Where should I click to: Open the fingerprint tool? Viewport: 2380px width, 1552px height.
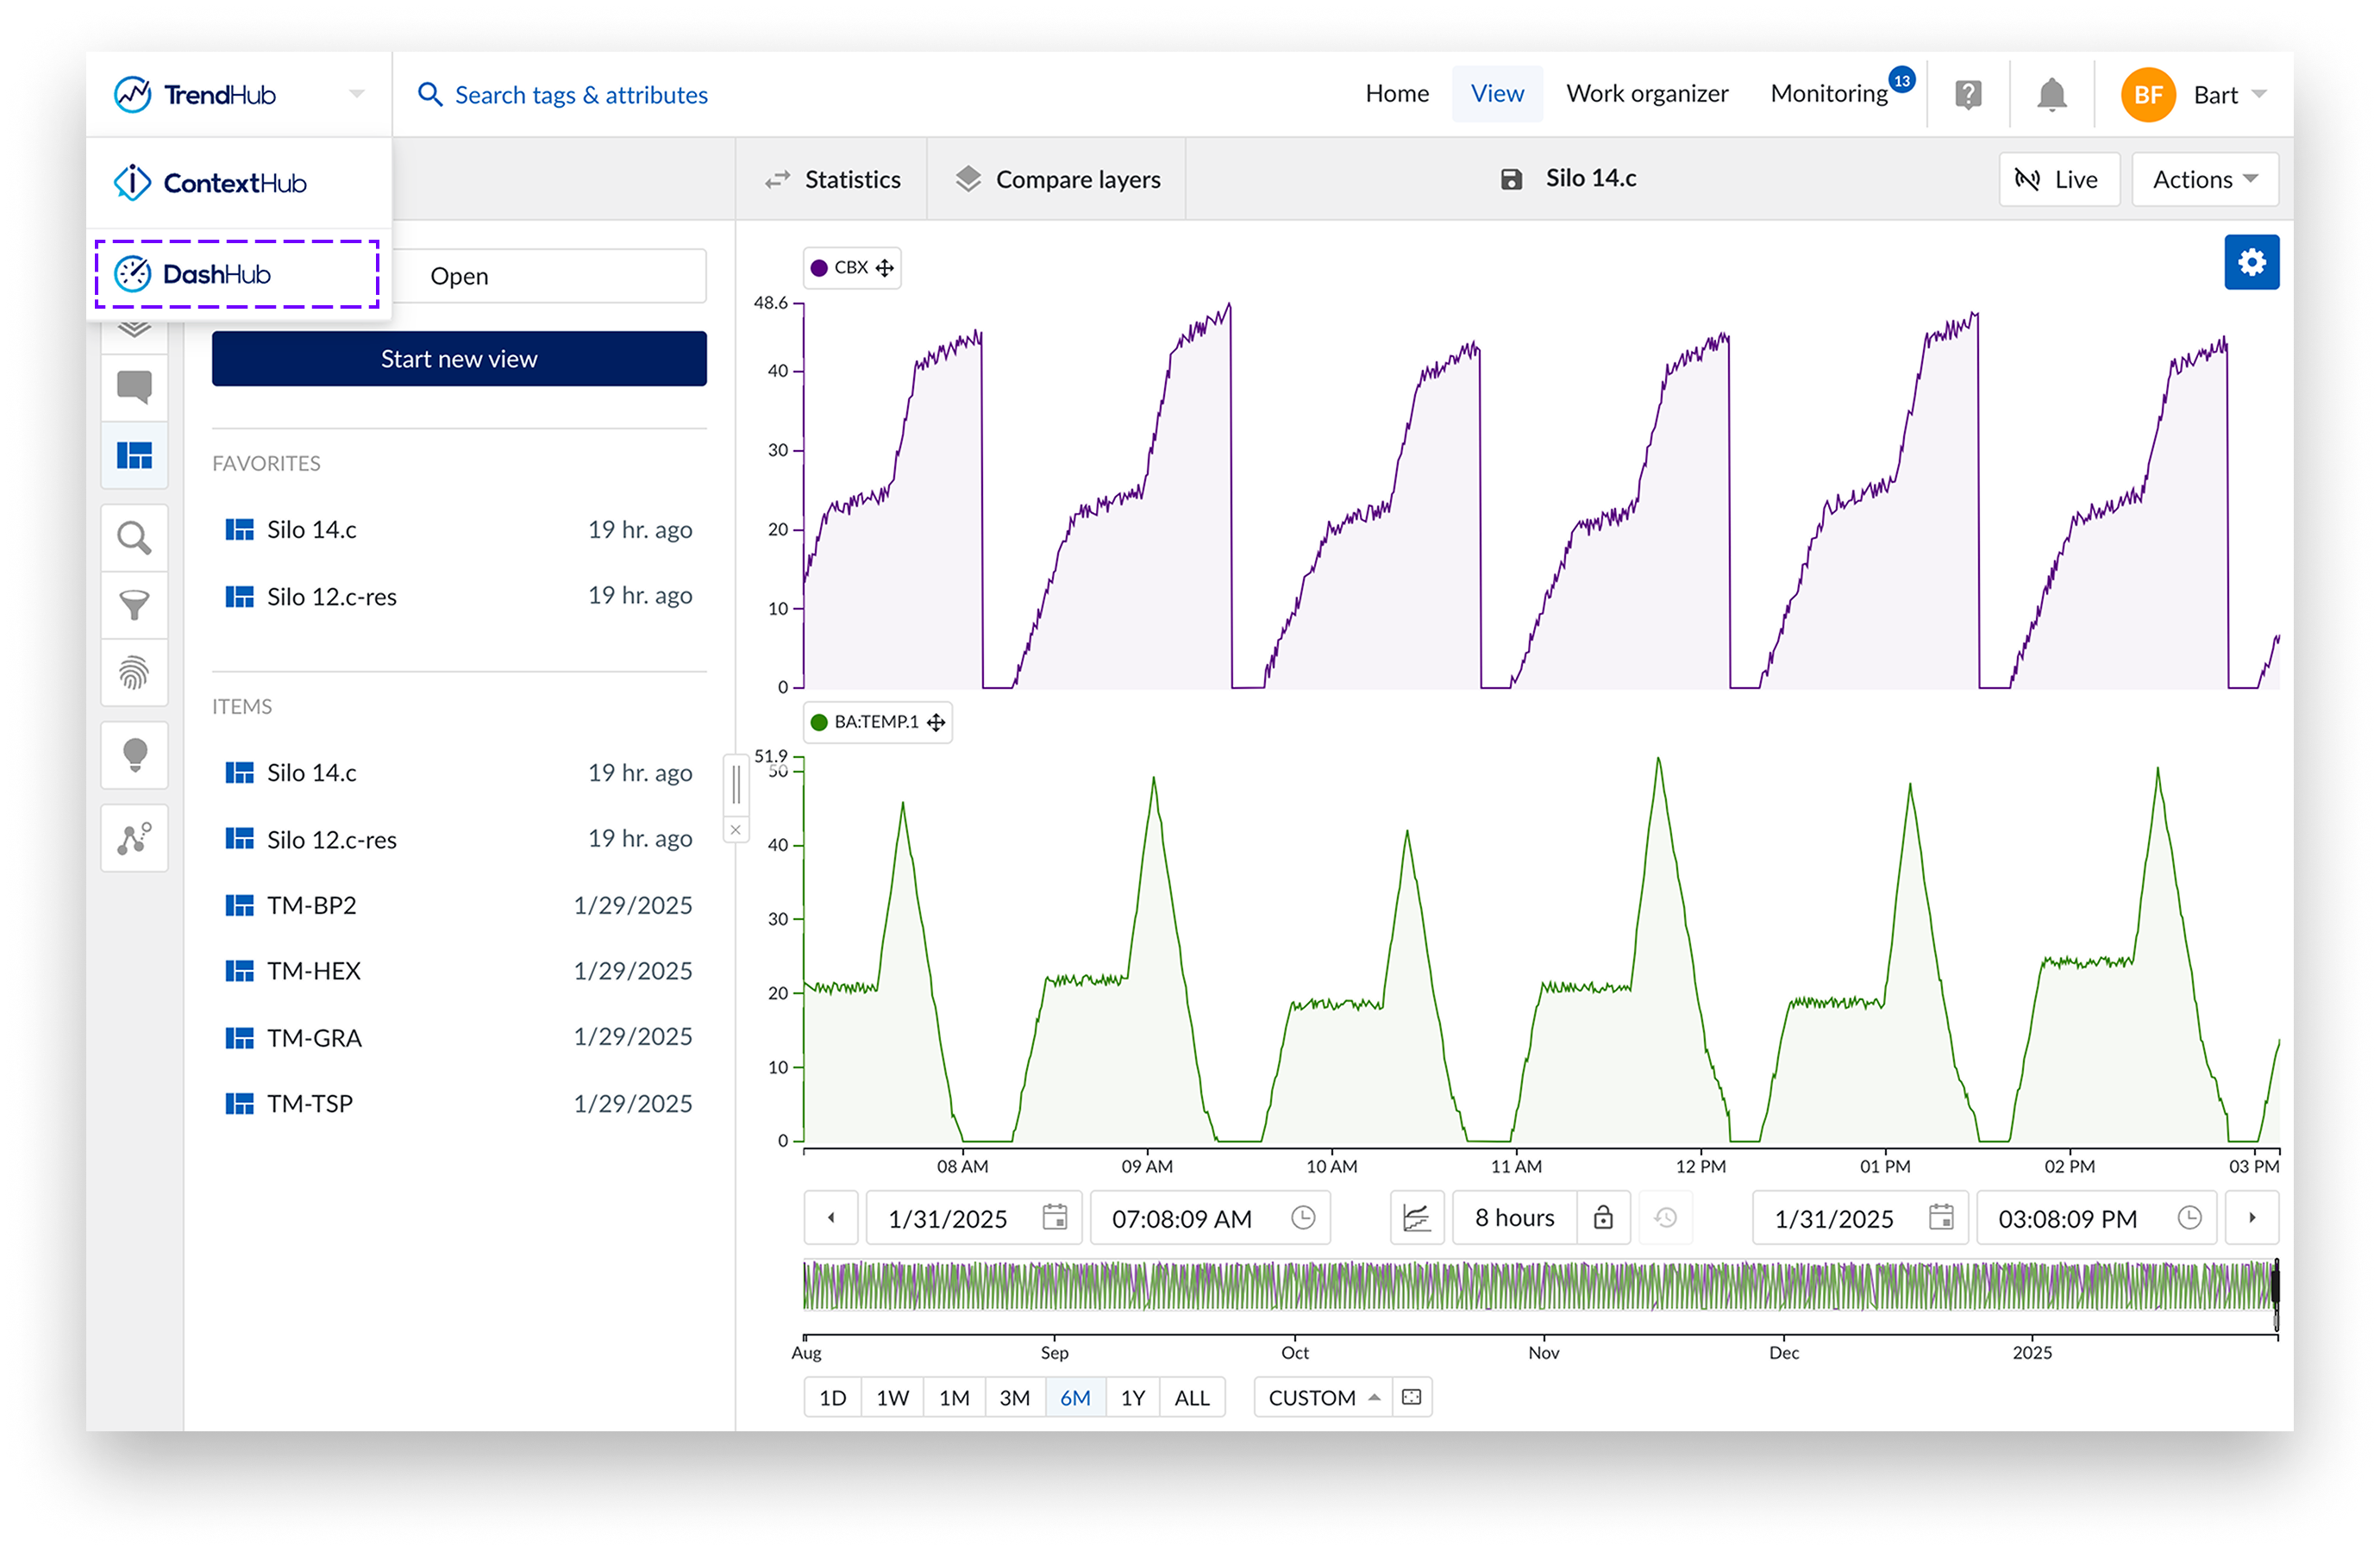[134, 673]
